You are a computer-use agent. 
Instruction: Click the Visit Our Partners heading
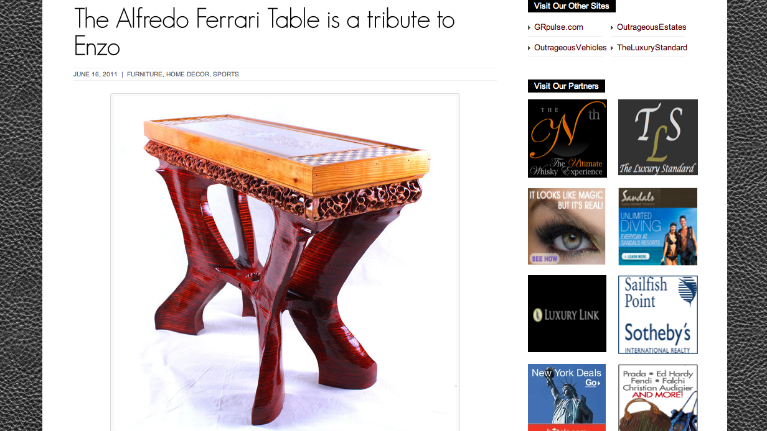click(566, 86)
